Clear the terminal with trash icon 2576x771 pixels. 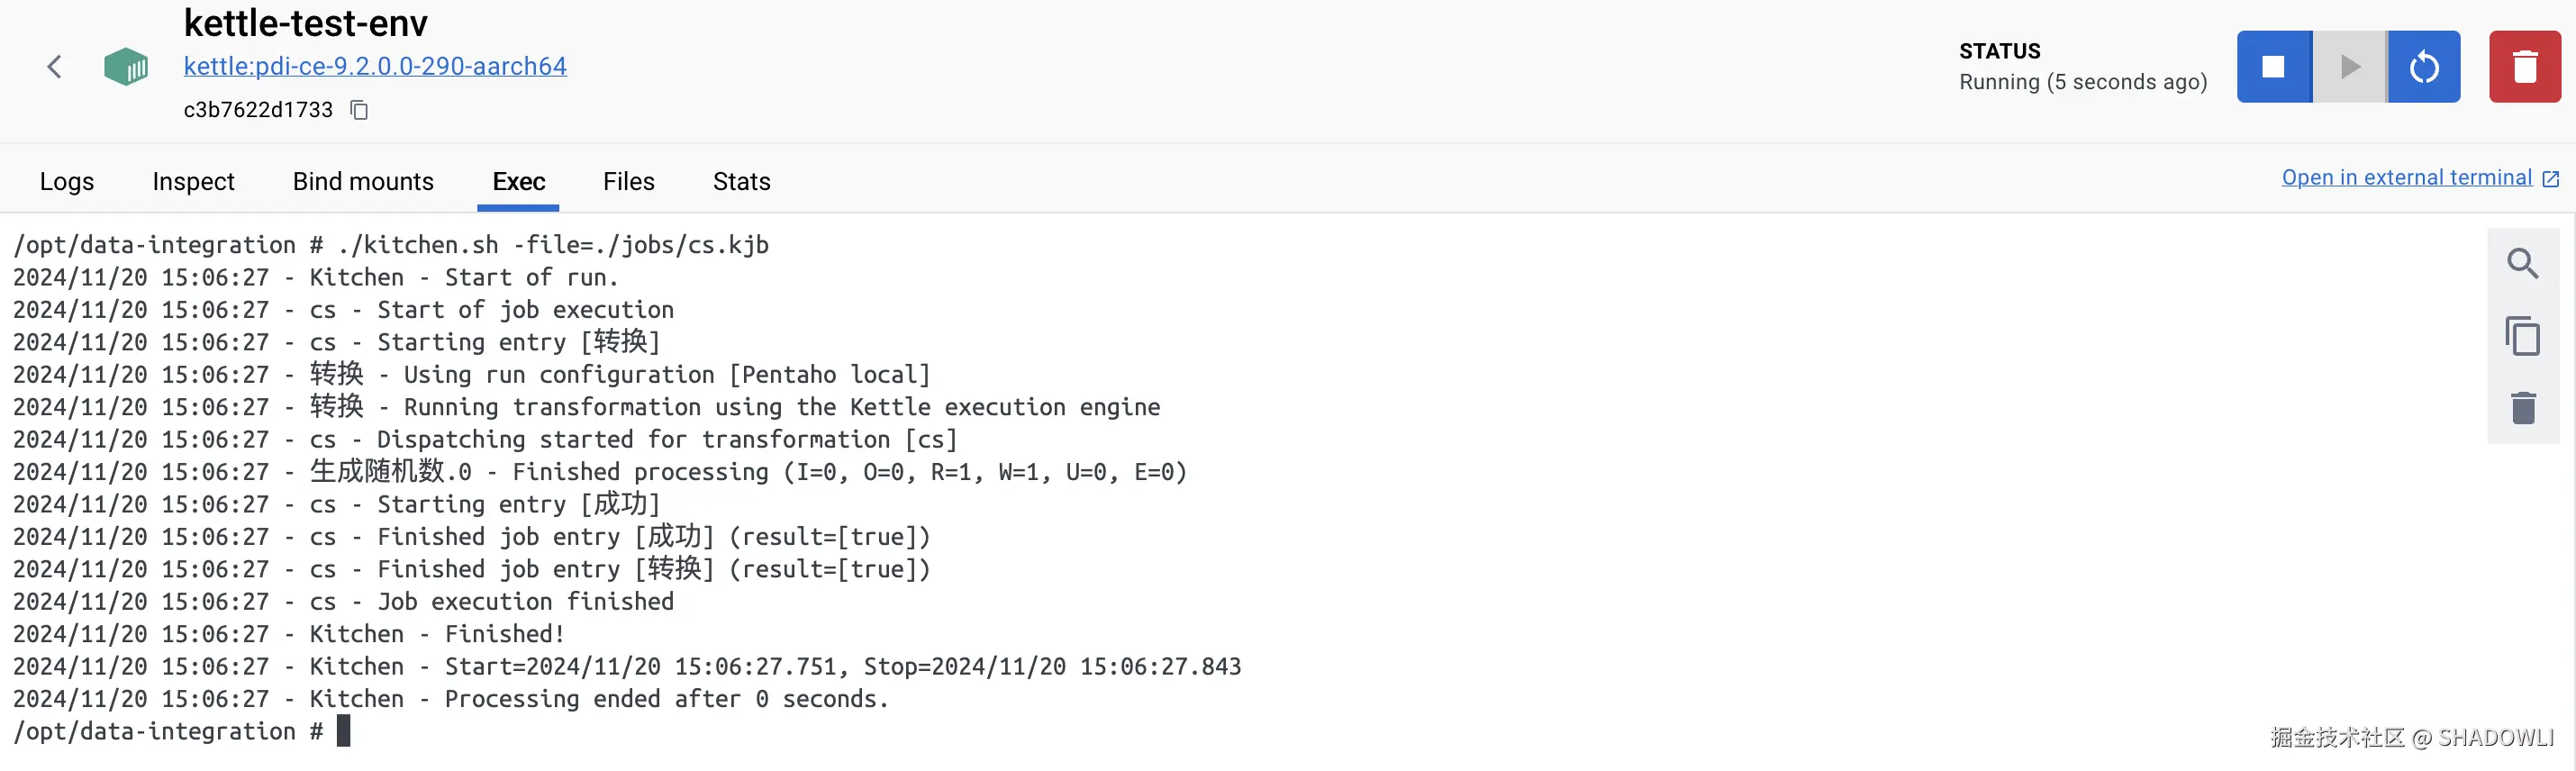pyautogui.click(x=2522, y=408)
